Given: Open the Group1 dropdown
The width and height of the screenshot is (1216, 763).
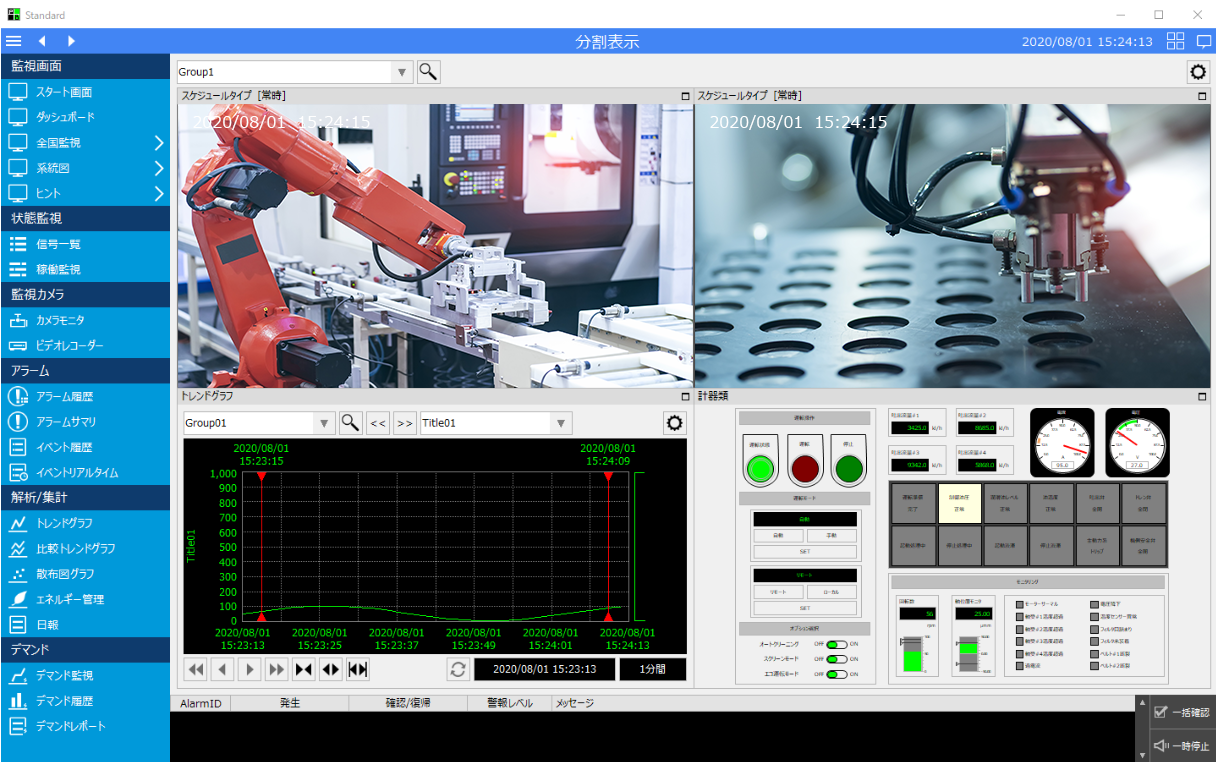Looking at the screenshot, I should [403, 72].
